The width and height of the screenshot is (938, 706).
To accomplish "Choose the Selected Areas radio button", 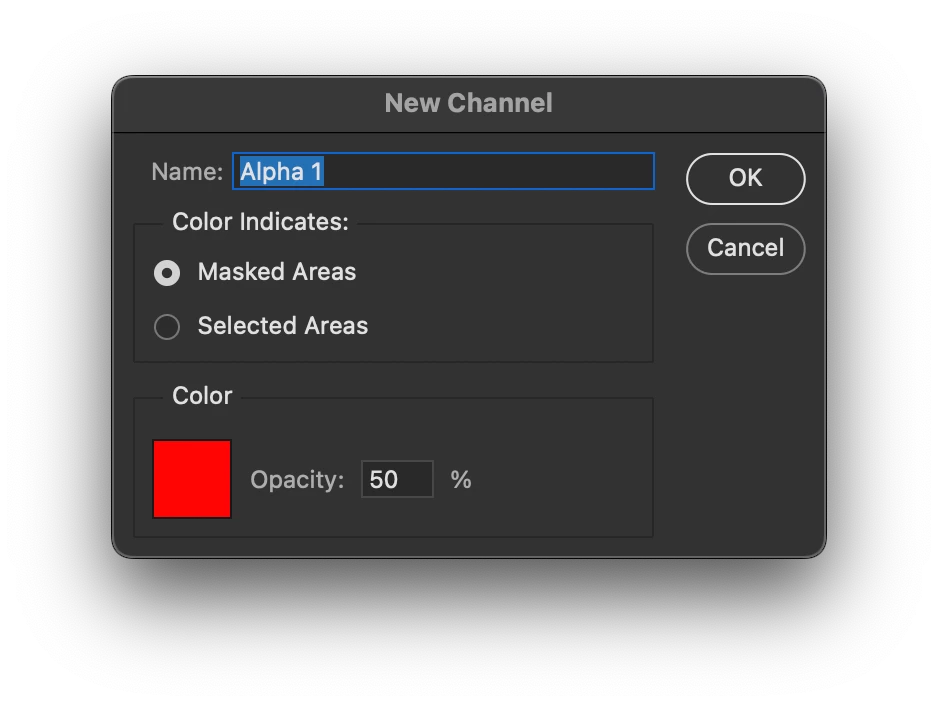I will [x=167, y=327].
